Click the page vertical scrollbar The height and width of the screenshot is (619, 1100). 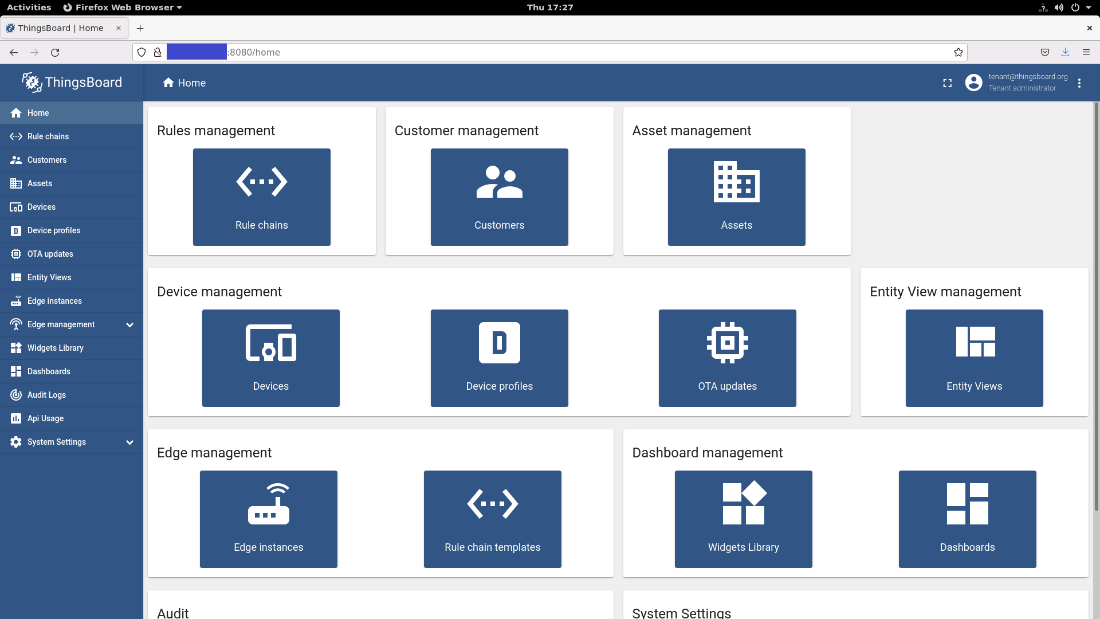[1096, 307]
